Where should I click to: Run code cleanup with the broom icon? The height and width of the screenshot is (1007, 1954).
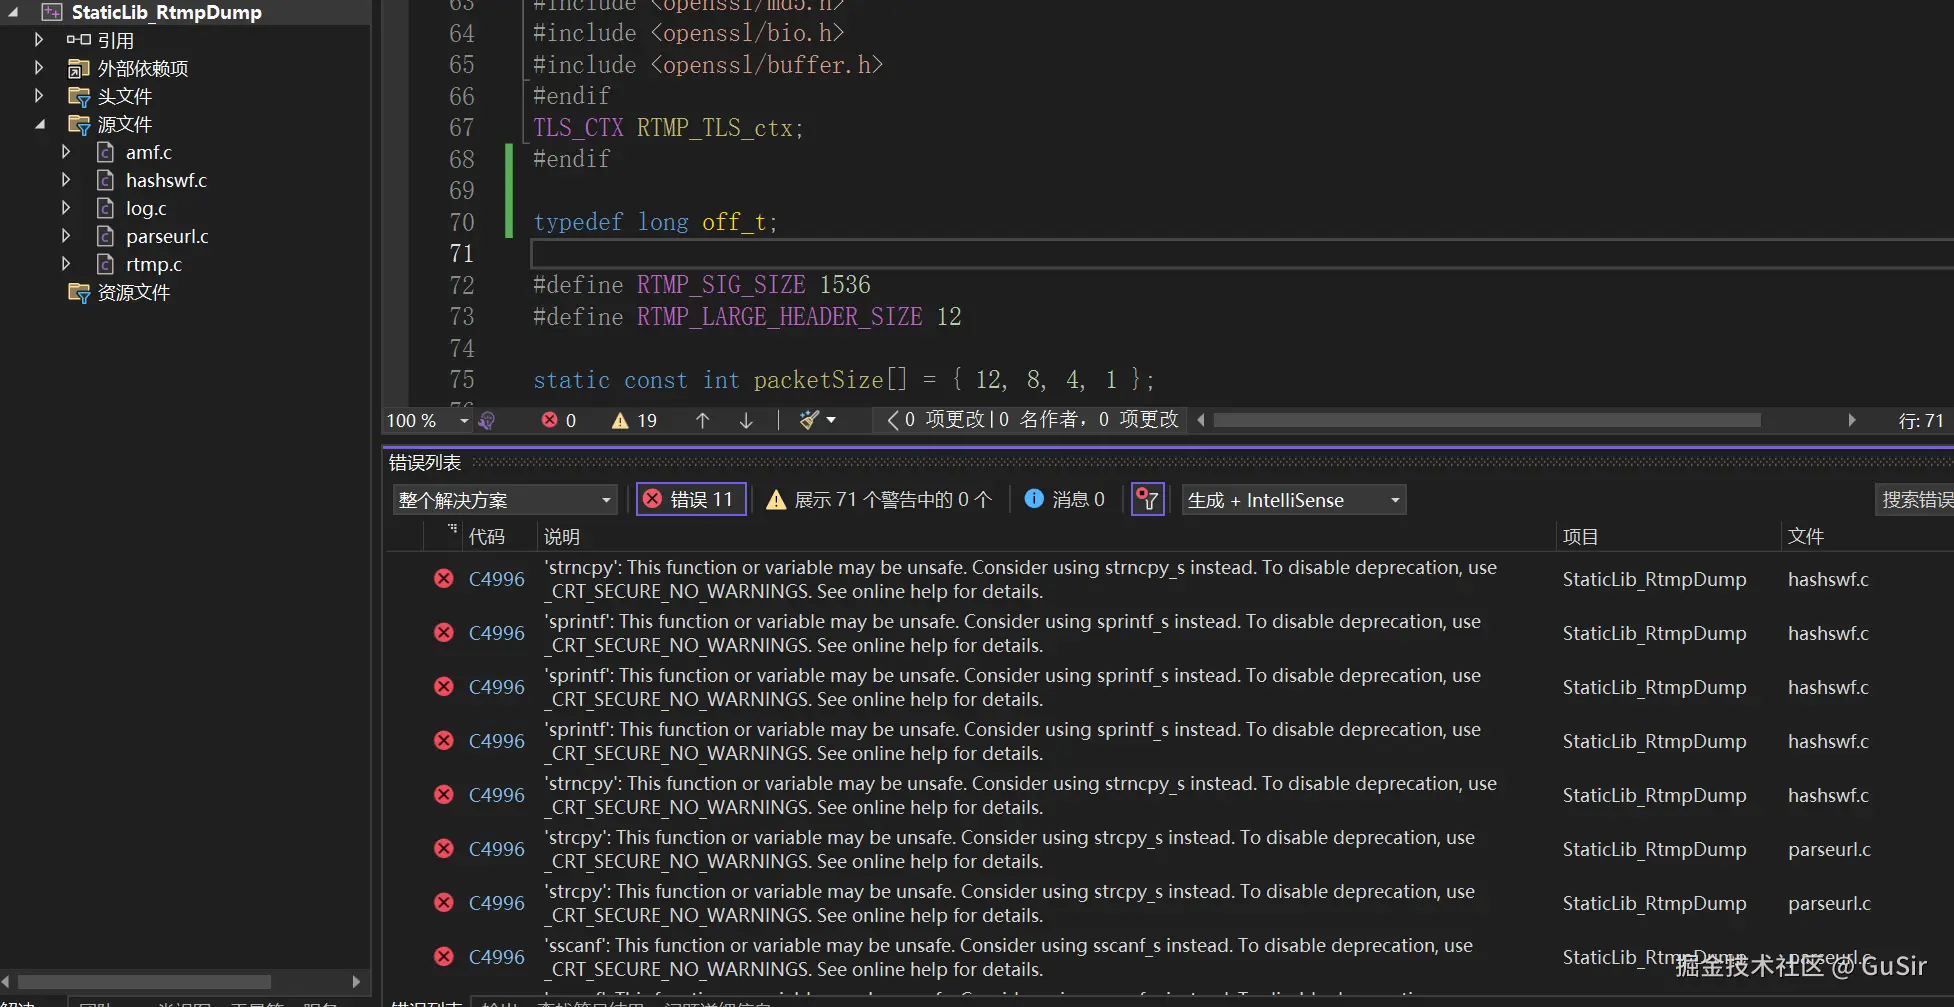point(809,421)
